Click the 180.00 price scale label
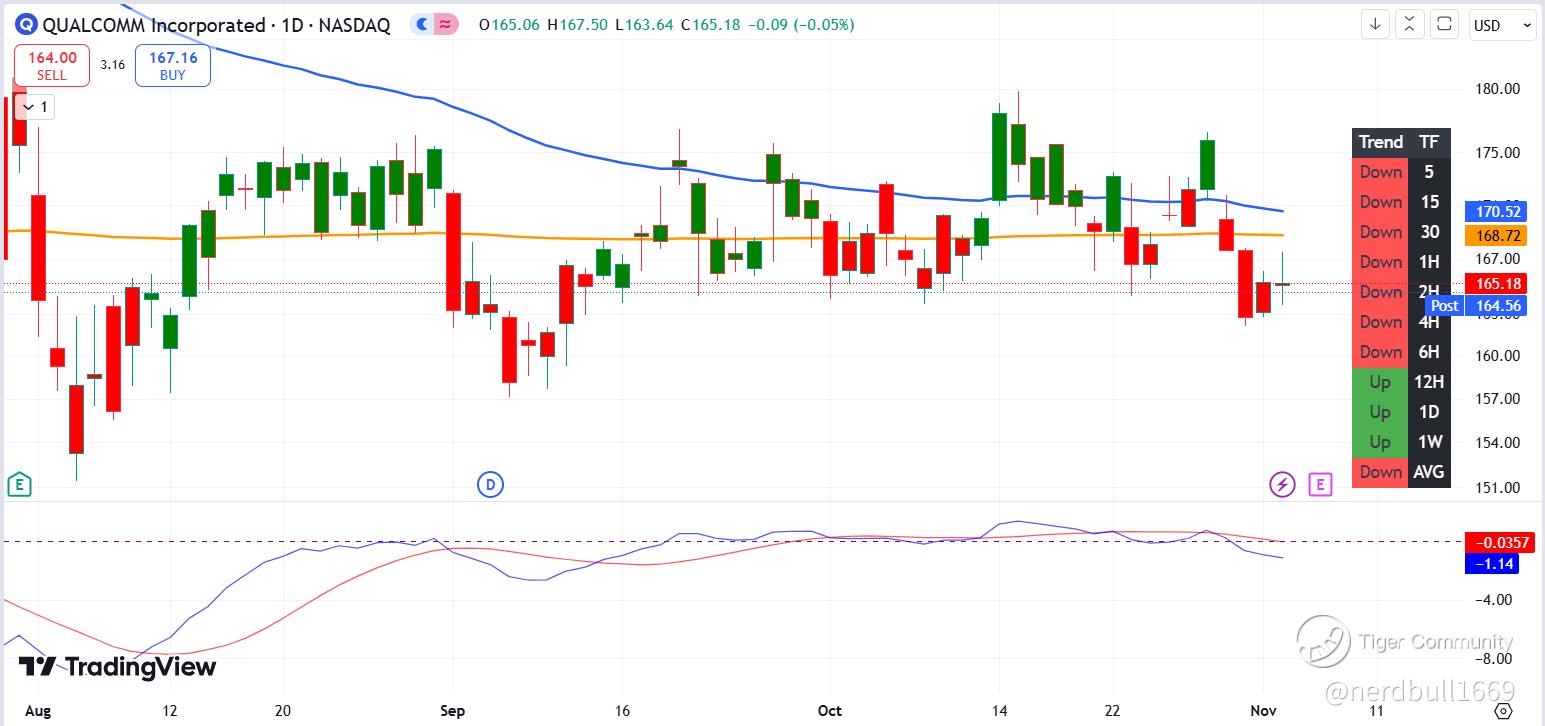 (1499, 89)
